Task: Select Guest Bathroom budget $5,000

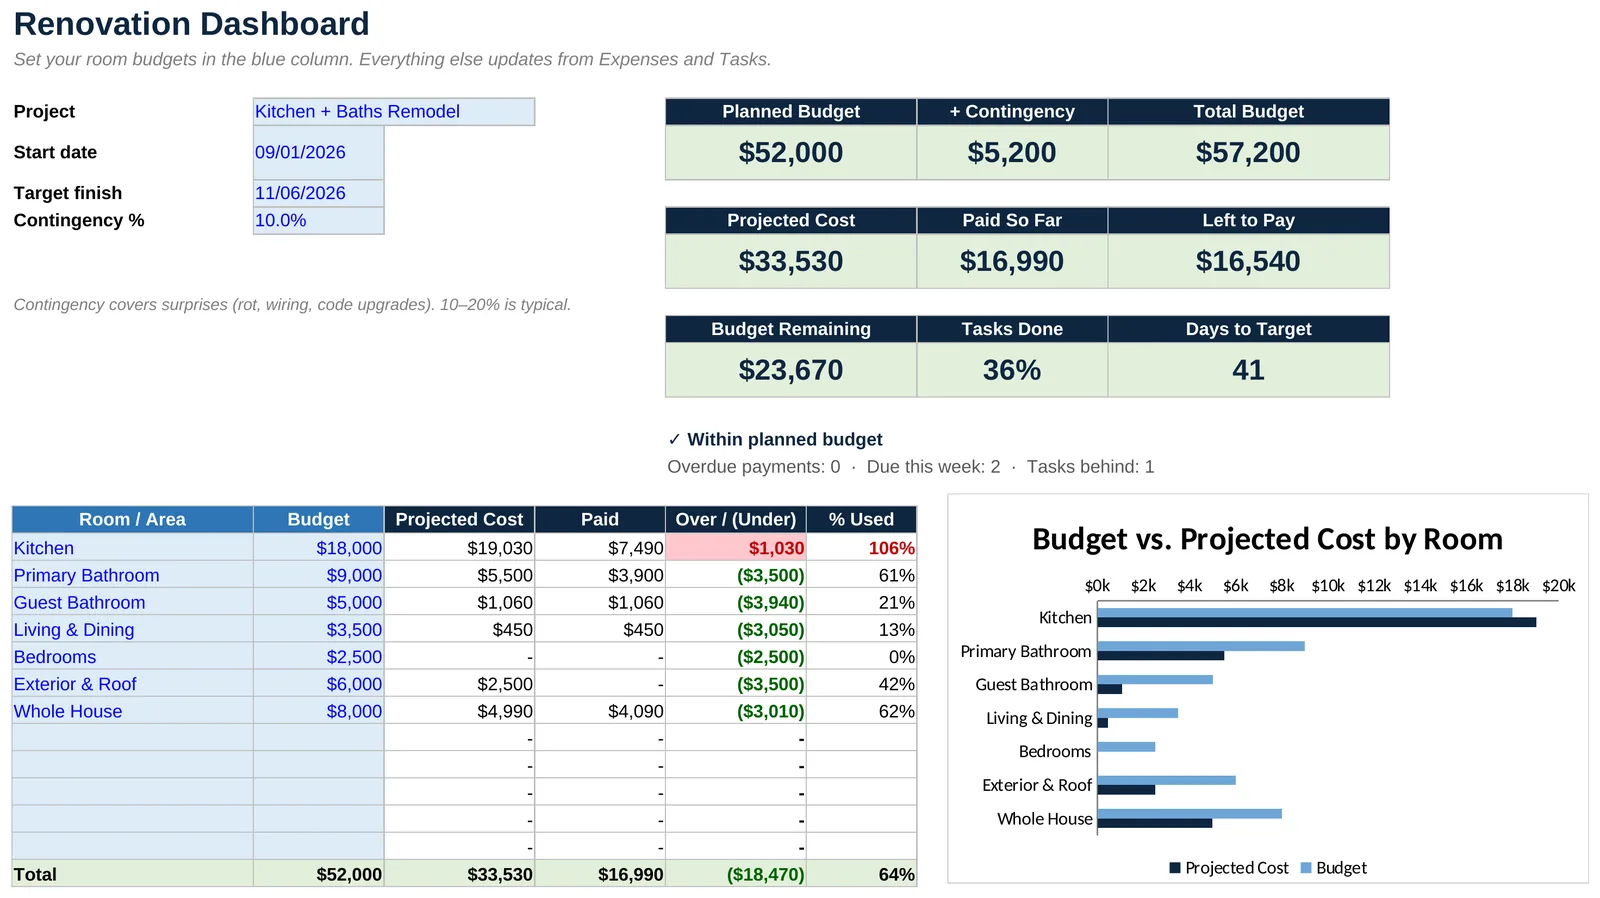Action: click(x=319, y=603)
